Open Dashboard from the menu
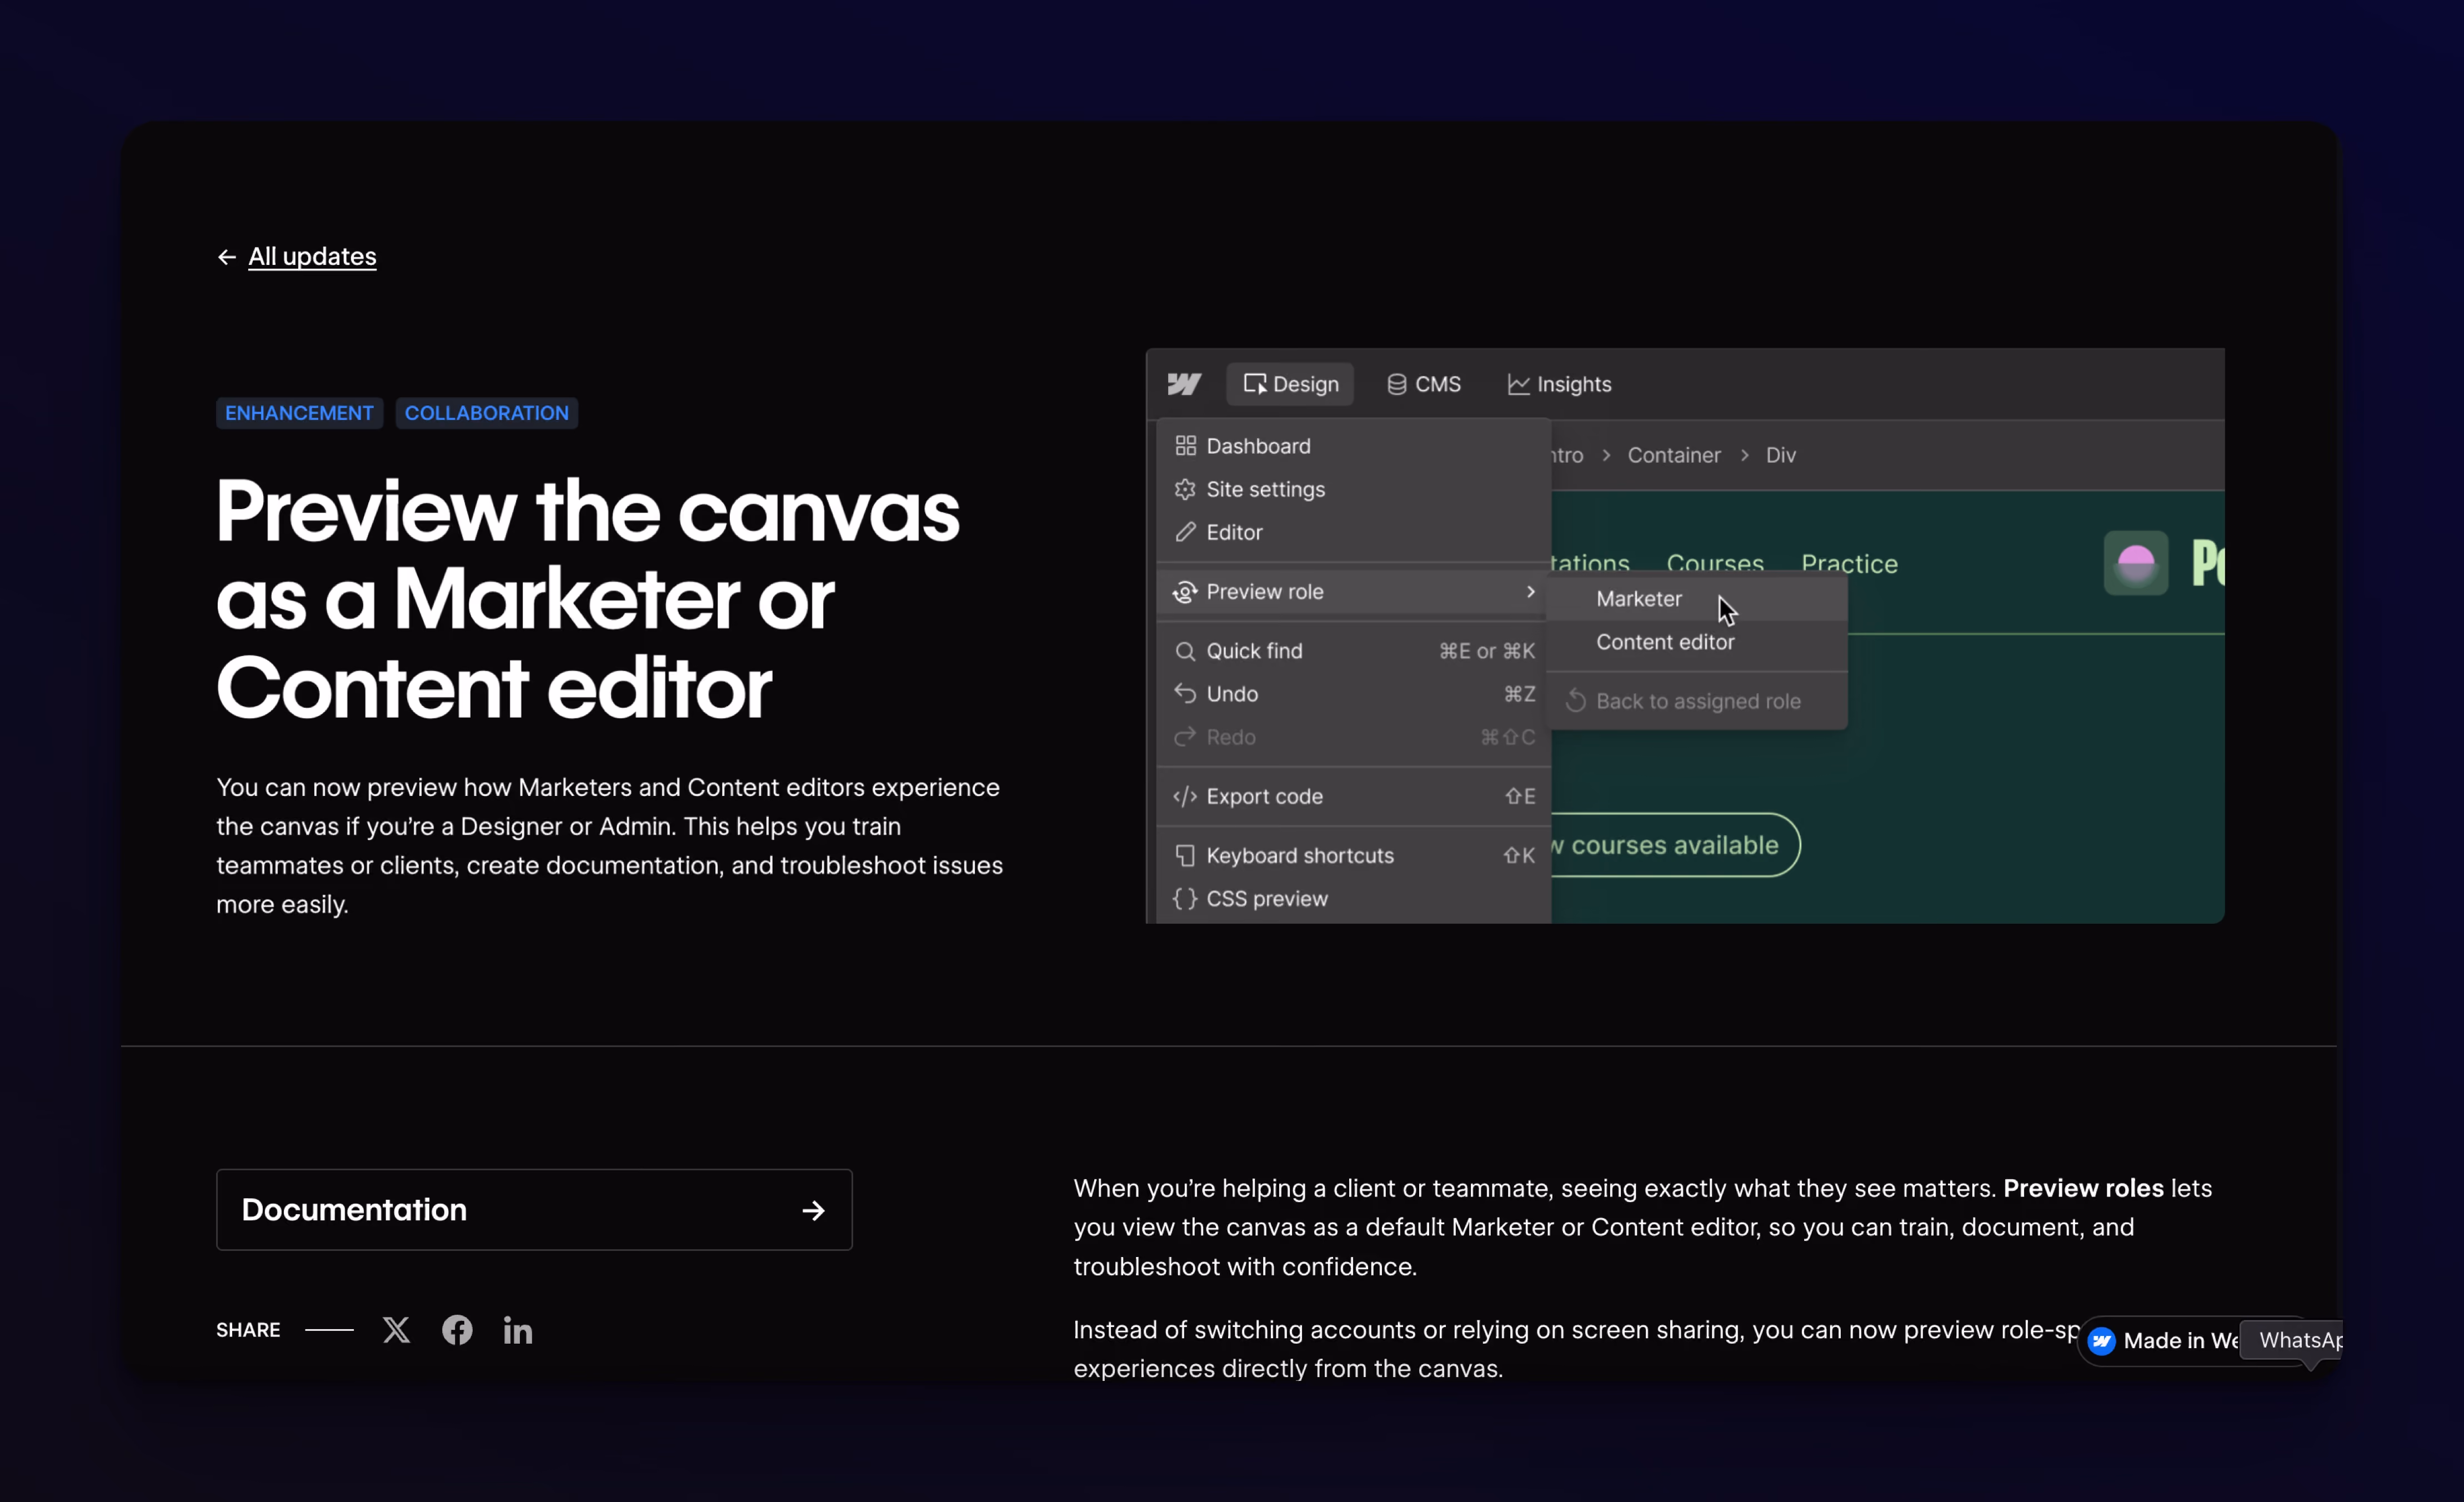Viewport: 2464px width, 1502px height. [1353, 446]
